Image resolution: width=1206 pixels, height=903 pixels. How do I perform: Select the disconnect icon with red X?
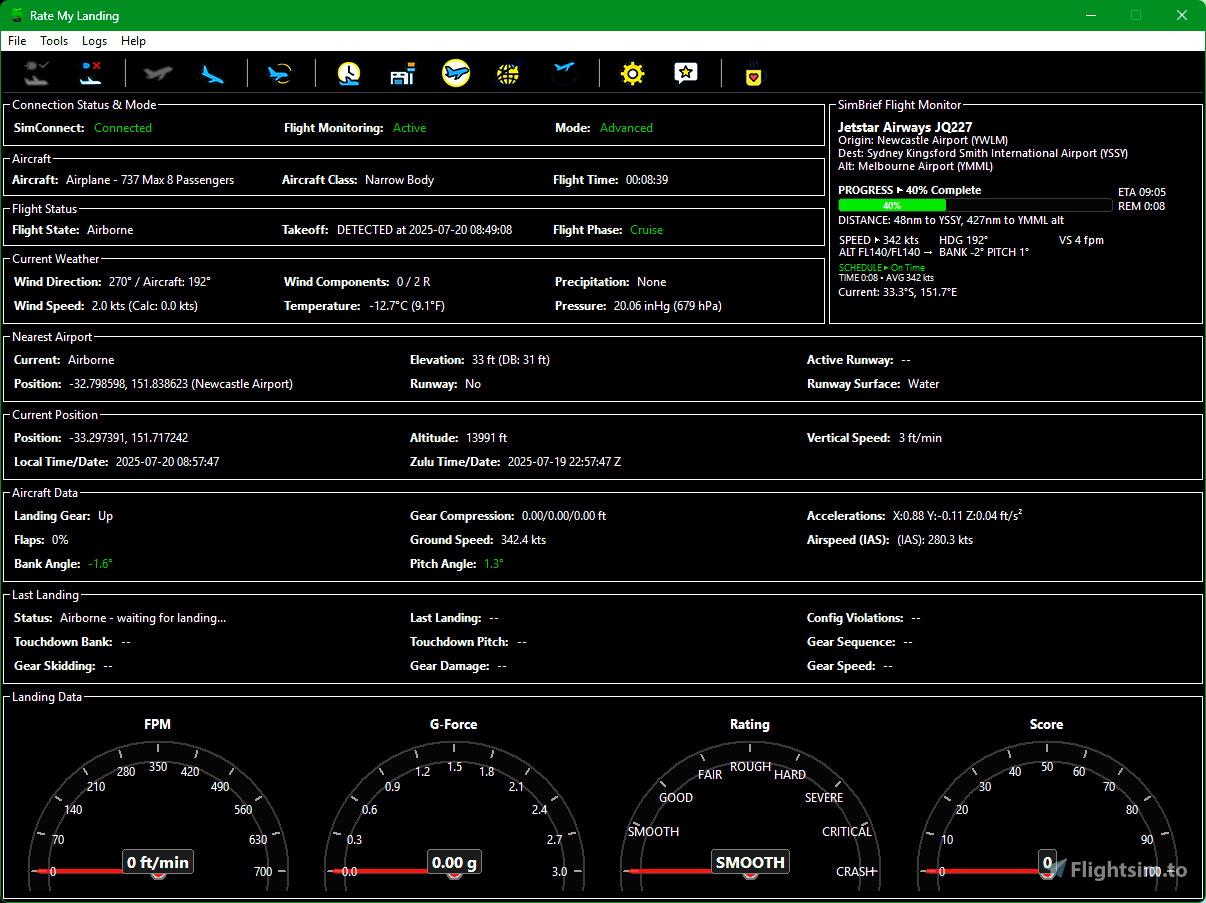coord(91,73)
